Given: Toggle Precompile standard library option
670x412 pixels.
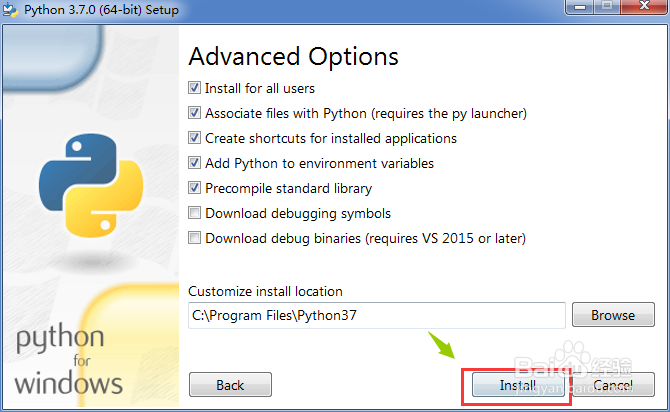Looking at the screenshot, I should pos(195,188).
